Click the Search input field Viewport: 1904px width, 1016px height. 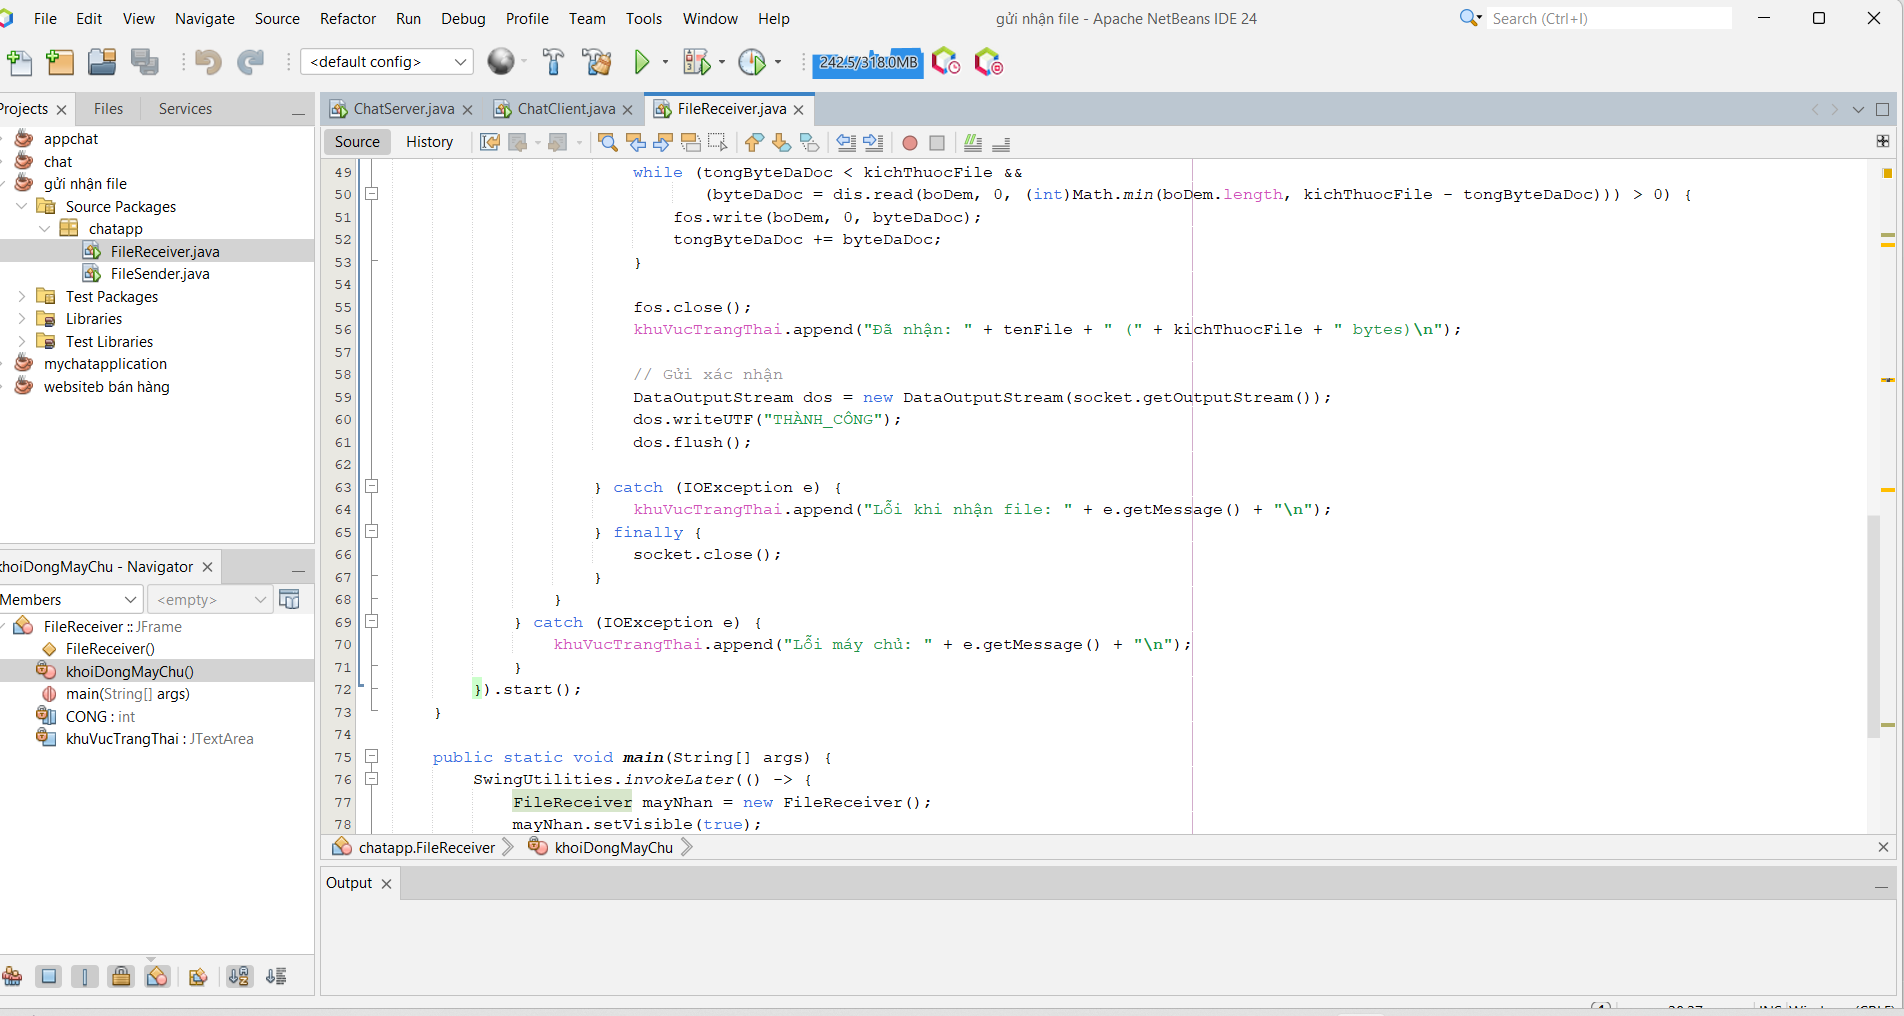1608,18
